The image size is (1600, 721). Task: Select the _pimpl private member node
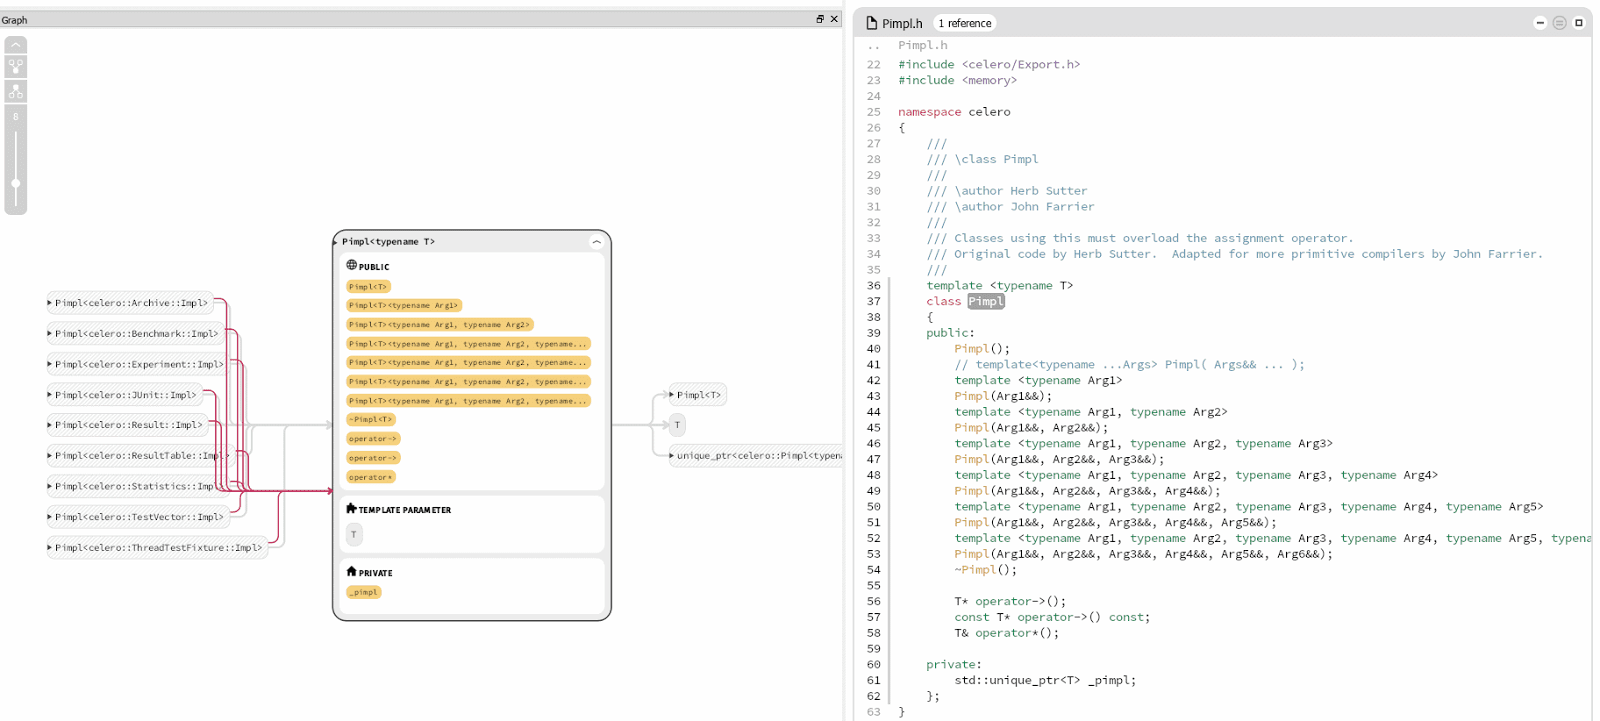pyautogui.click(x=364, y=593)
